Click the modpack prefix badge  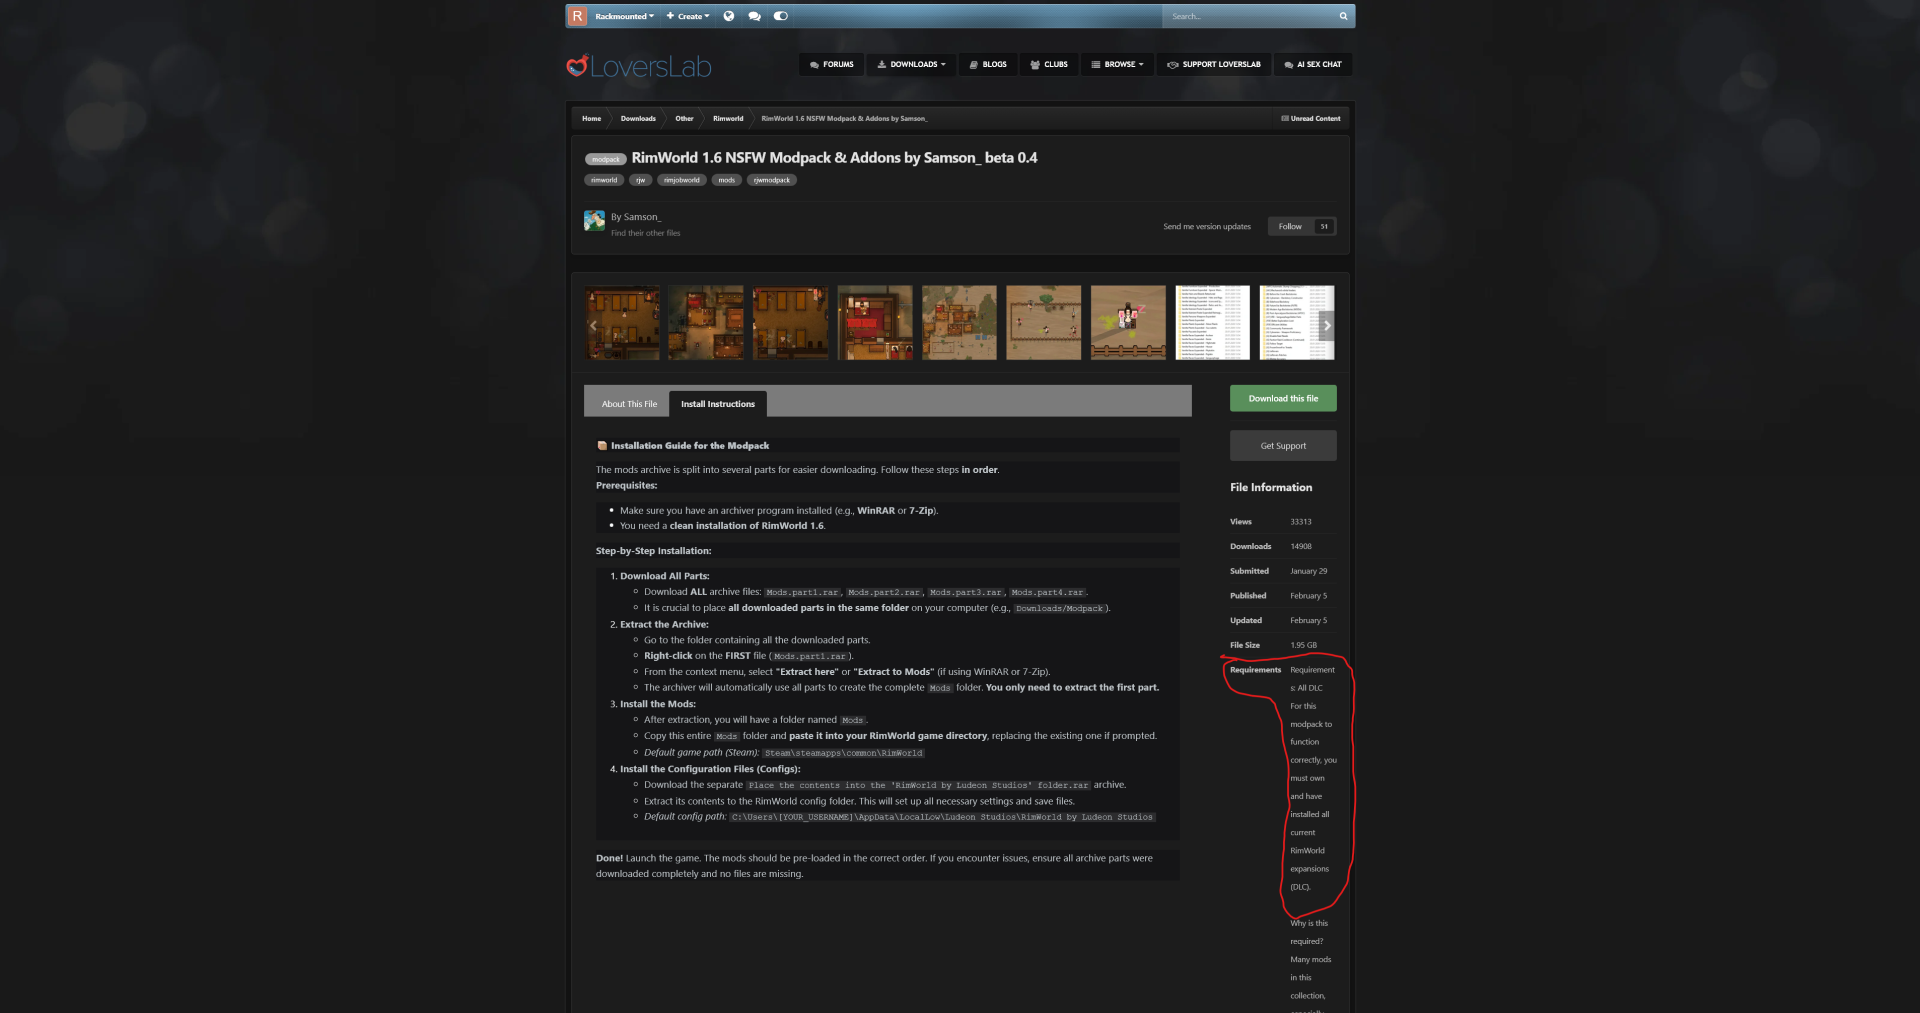(x=605, y=159)
